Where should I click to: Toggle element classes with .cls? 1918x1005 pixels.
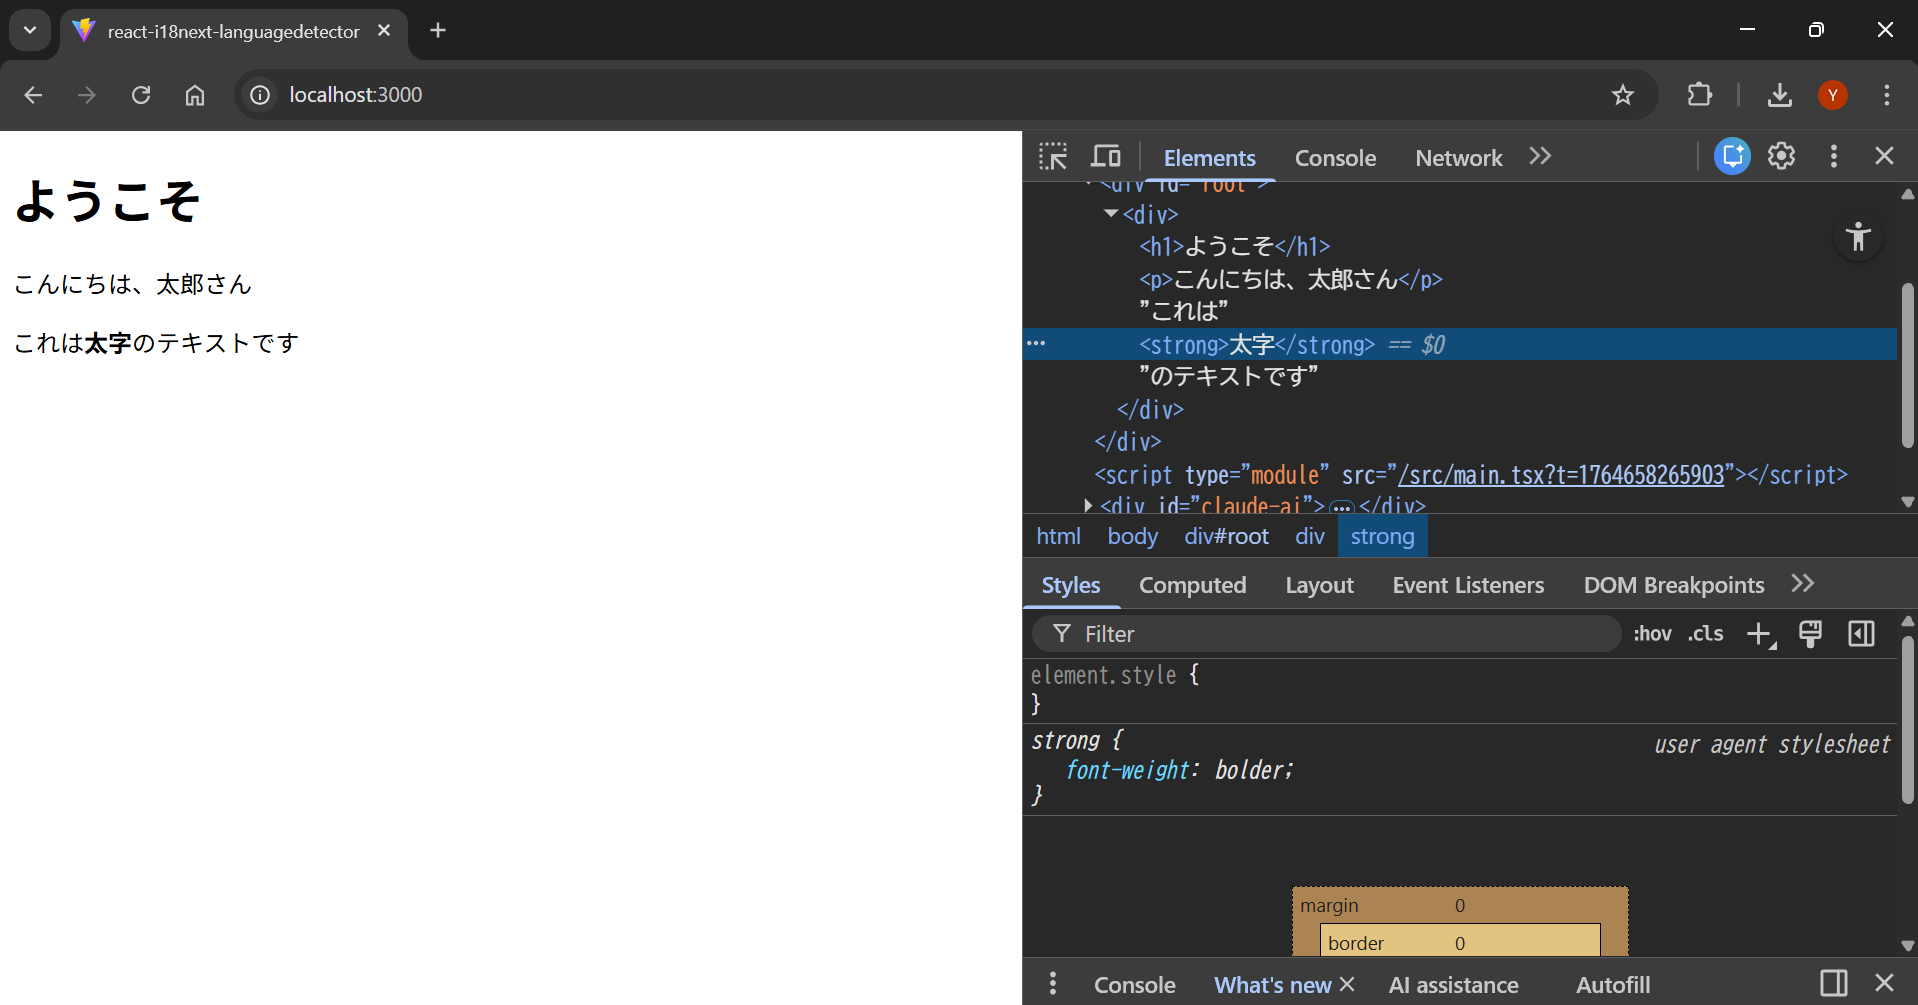point(1705,633)
